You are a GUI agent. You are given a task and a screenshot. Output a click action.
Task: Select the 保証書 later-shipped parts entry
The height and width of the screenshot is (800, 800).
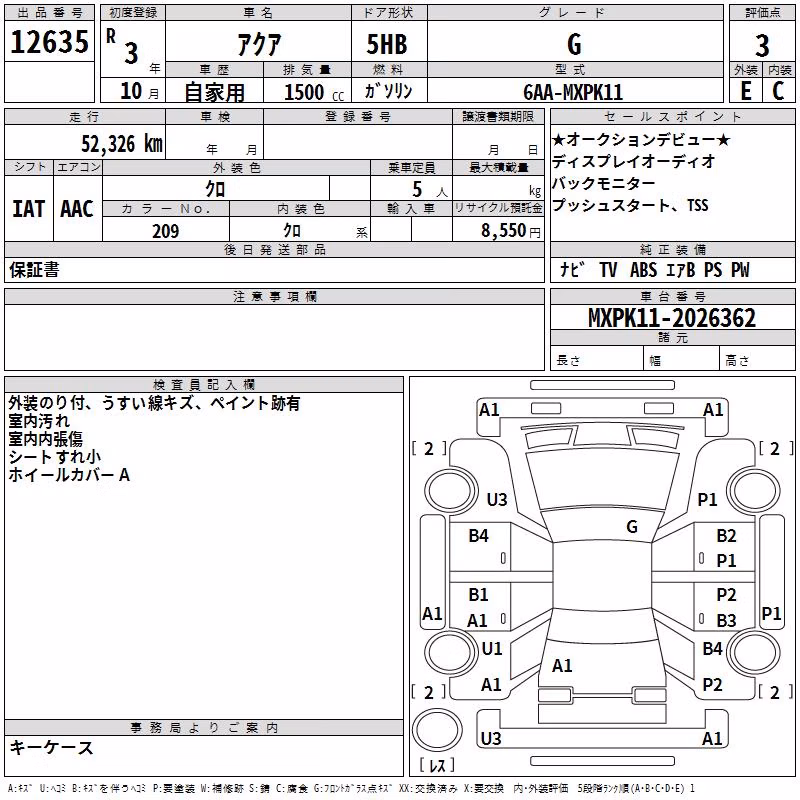pyautogui.click(x=34, y=270)
